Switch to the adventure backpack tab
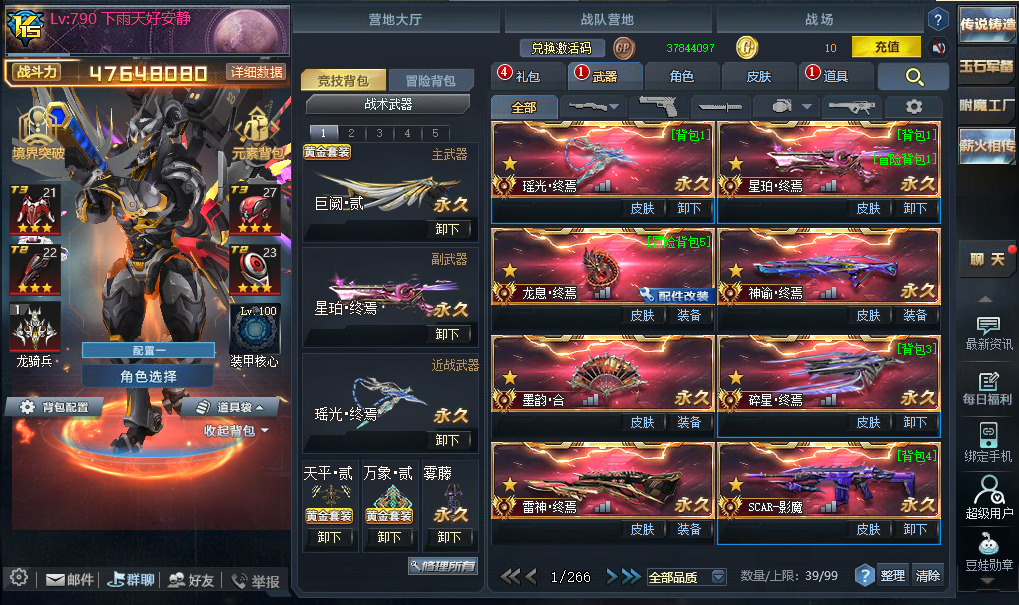 (432, 81)
